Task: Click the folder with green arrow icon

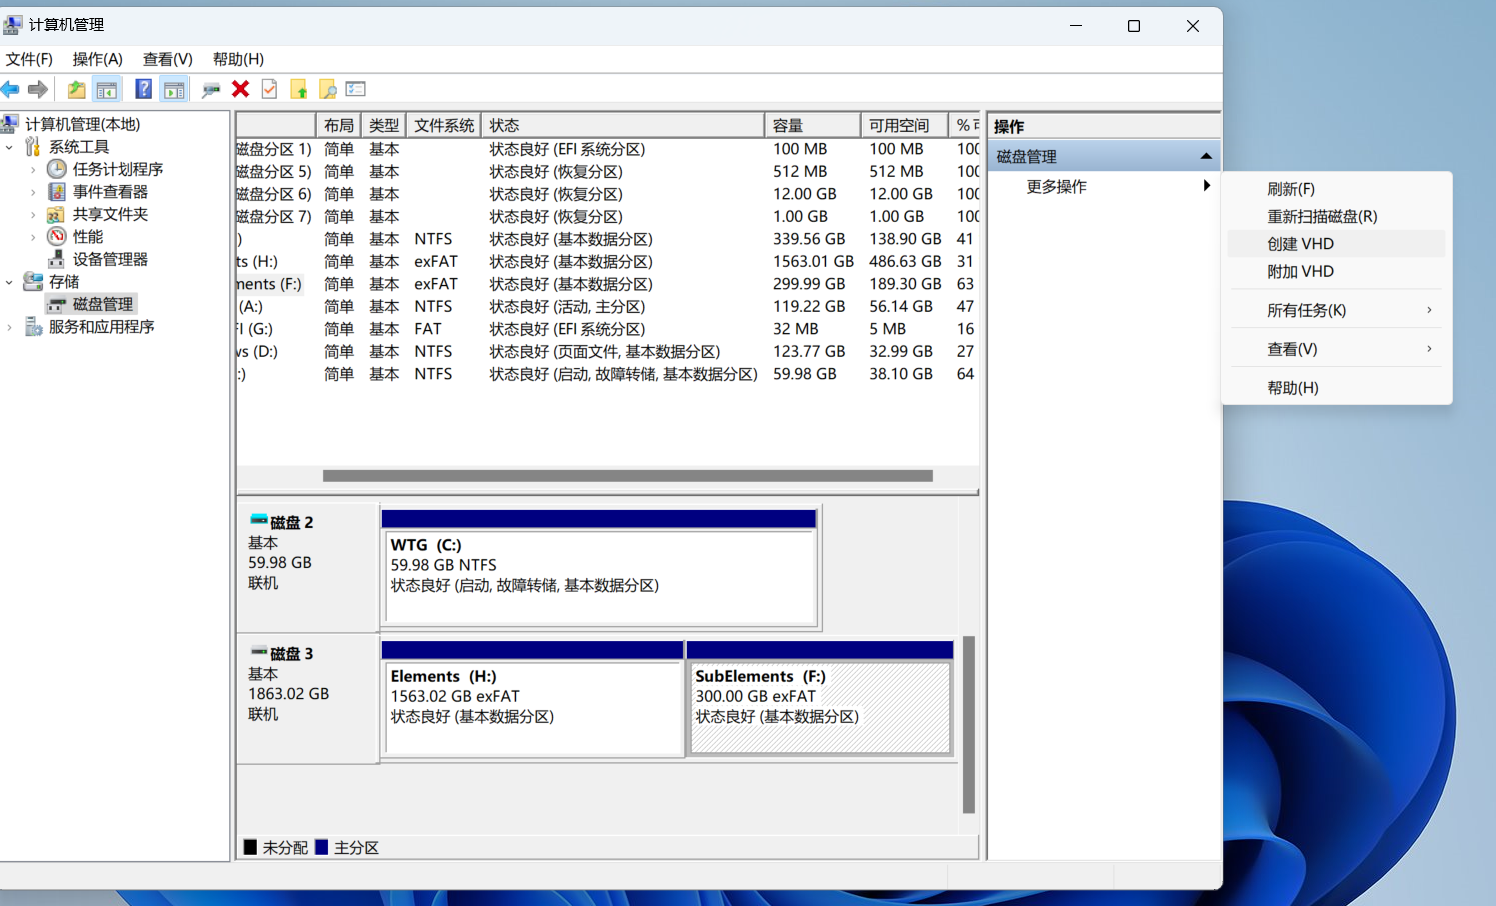Action: [298, 90]
